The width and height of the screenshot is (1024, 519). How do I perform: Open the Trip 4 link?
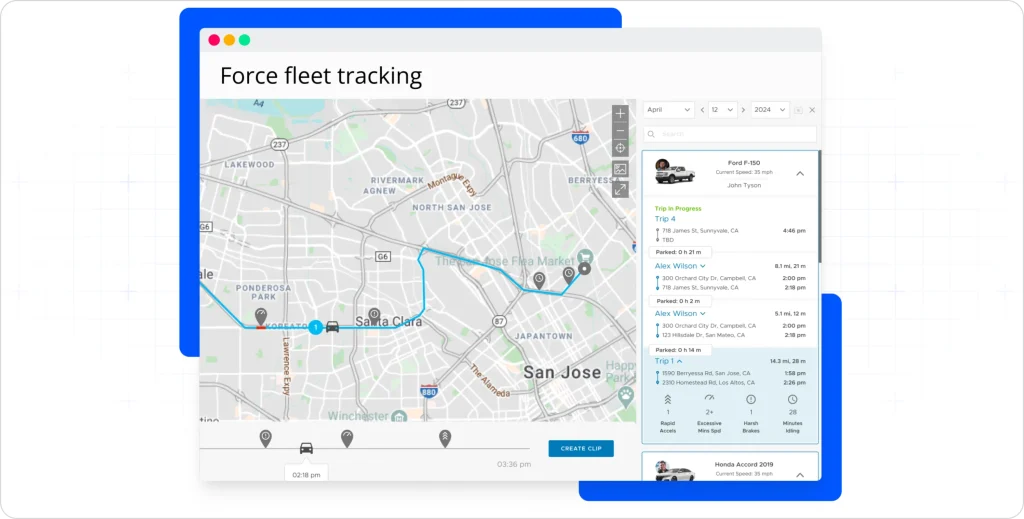[x=665, y=219]
